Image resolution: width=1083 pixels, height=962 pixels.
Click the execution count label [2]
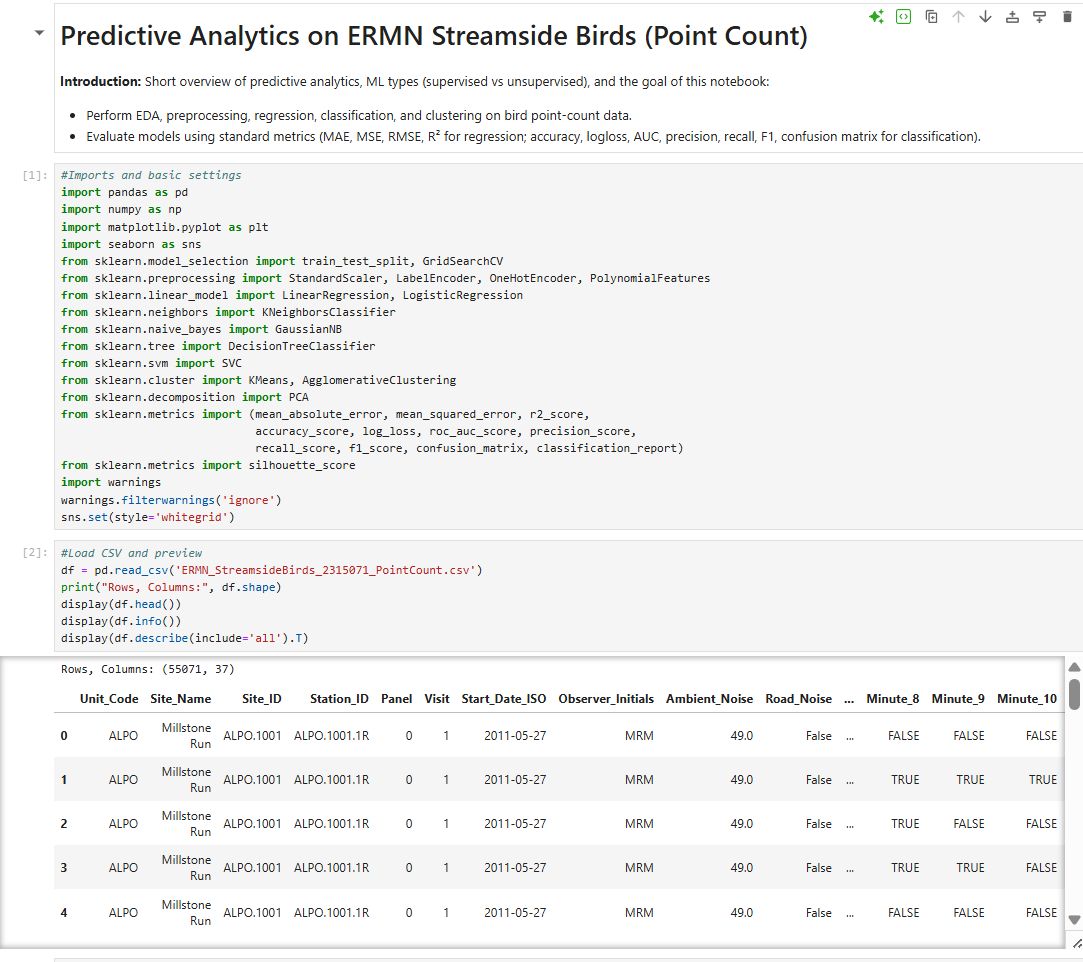coord(31,552)
